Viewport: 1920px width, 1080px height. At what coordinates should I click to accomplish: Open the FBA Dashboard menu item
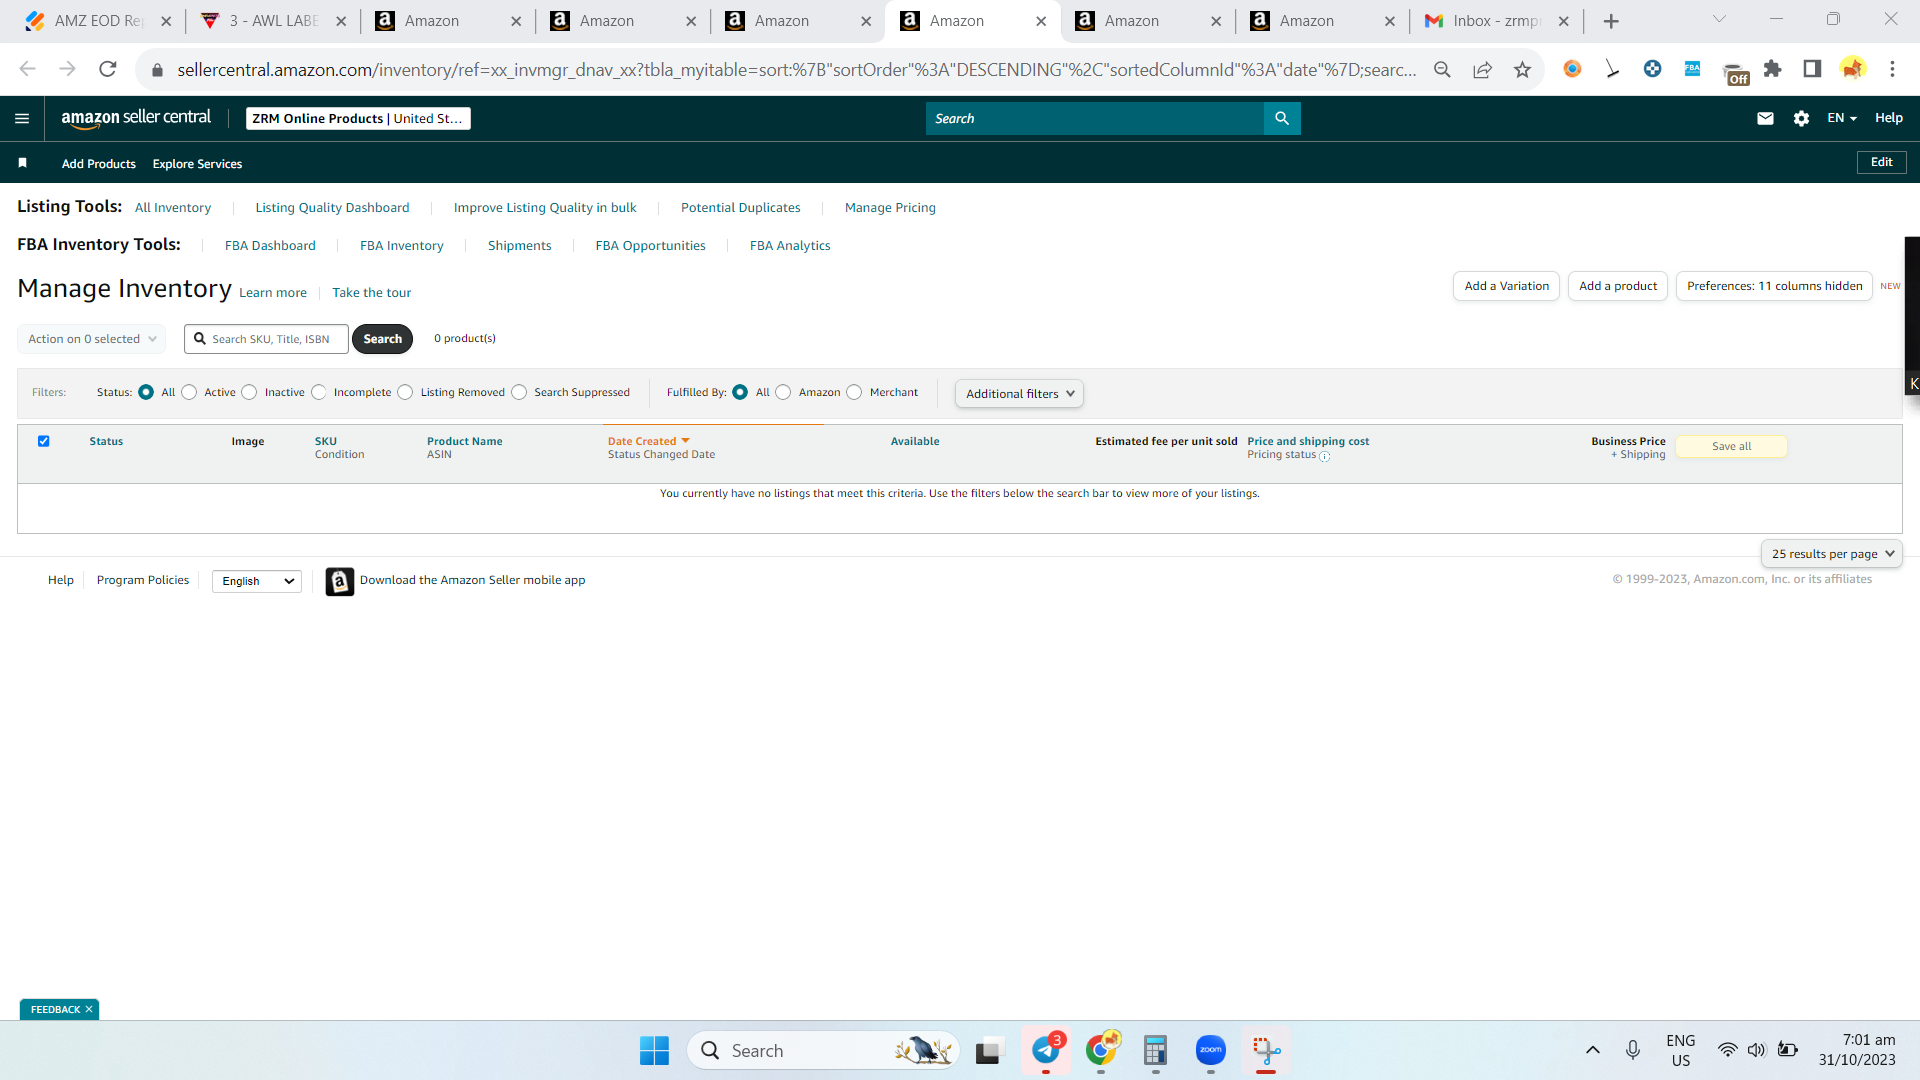pyautogui.click(x=270, y=246)
